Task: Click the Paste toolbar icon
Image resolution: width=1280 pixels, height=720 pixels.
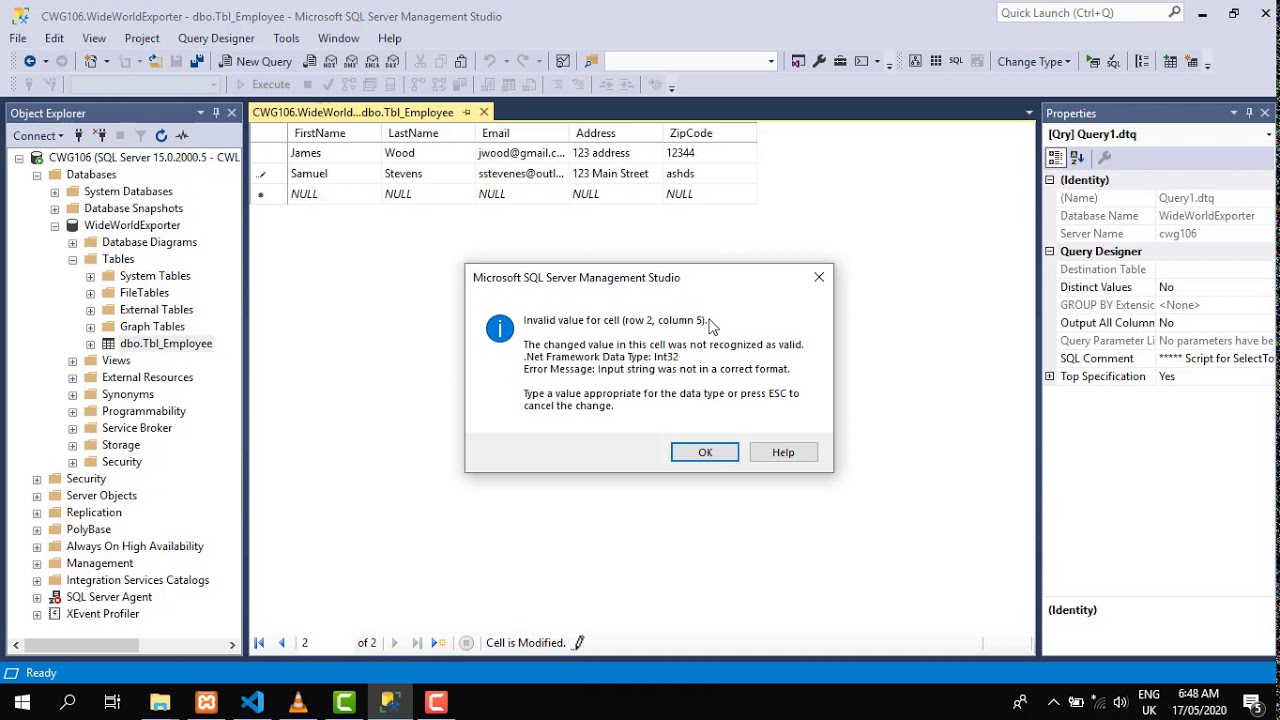Action: click(x=460, y=61)
